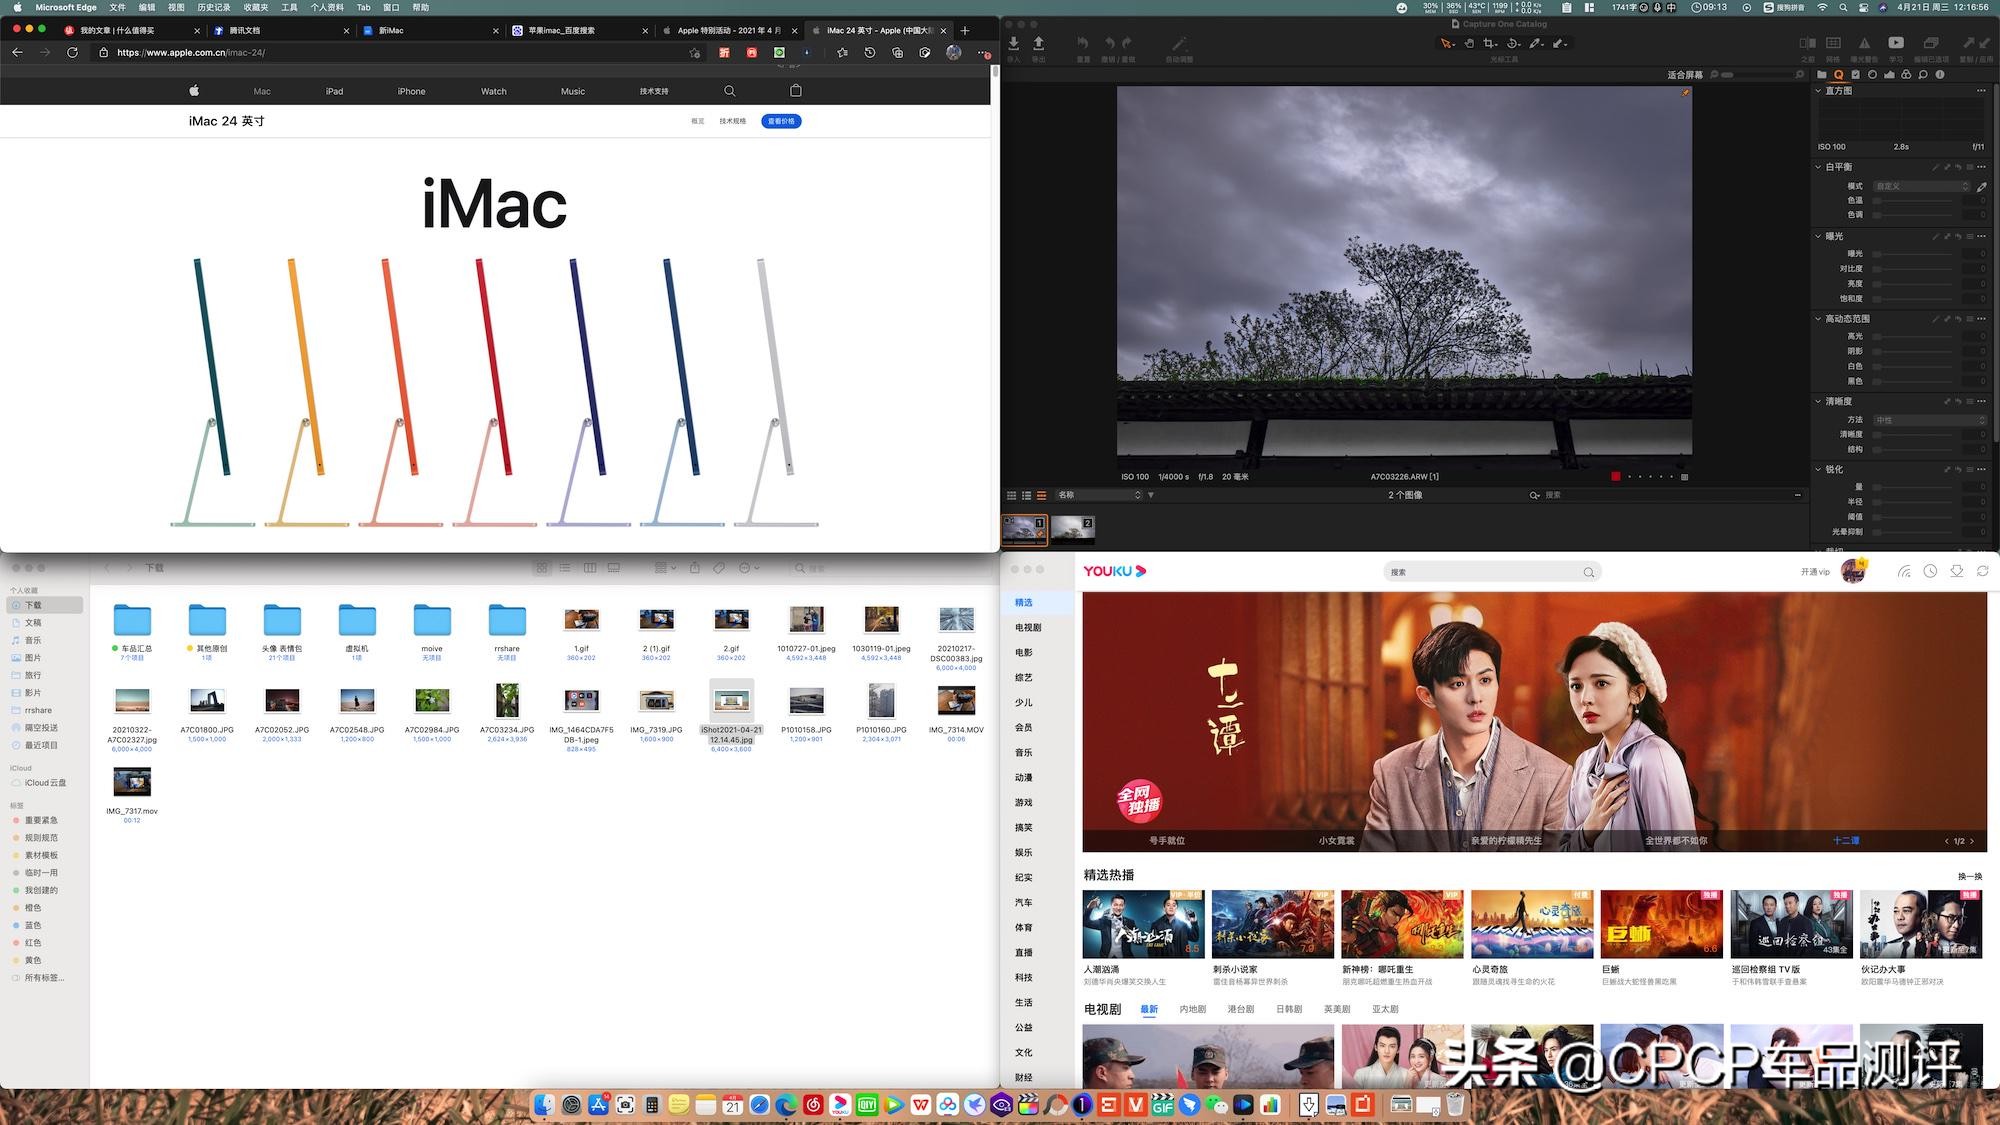Switch Finder to icon view

point(541,567)
